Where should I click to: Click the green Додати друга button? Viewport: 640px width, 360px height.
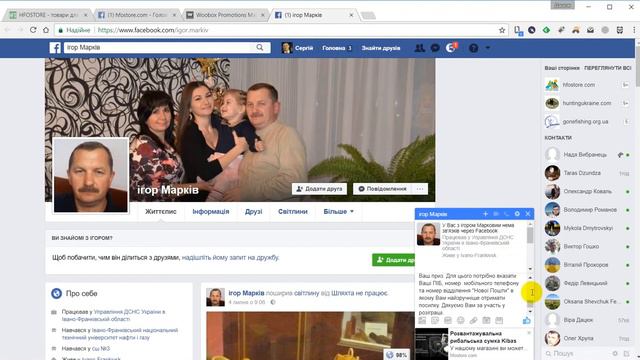[x=393, y=260]
